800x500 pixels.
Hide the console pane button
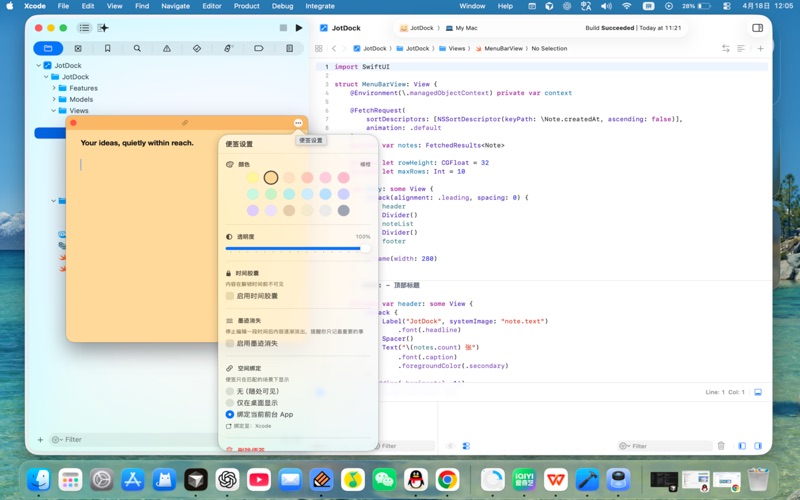click(x=758, y=446)
